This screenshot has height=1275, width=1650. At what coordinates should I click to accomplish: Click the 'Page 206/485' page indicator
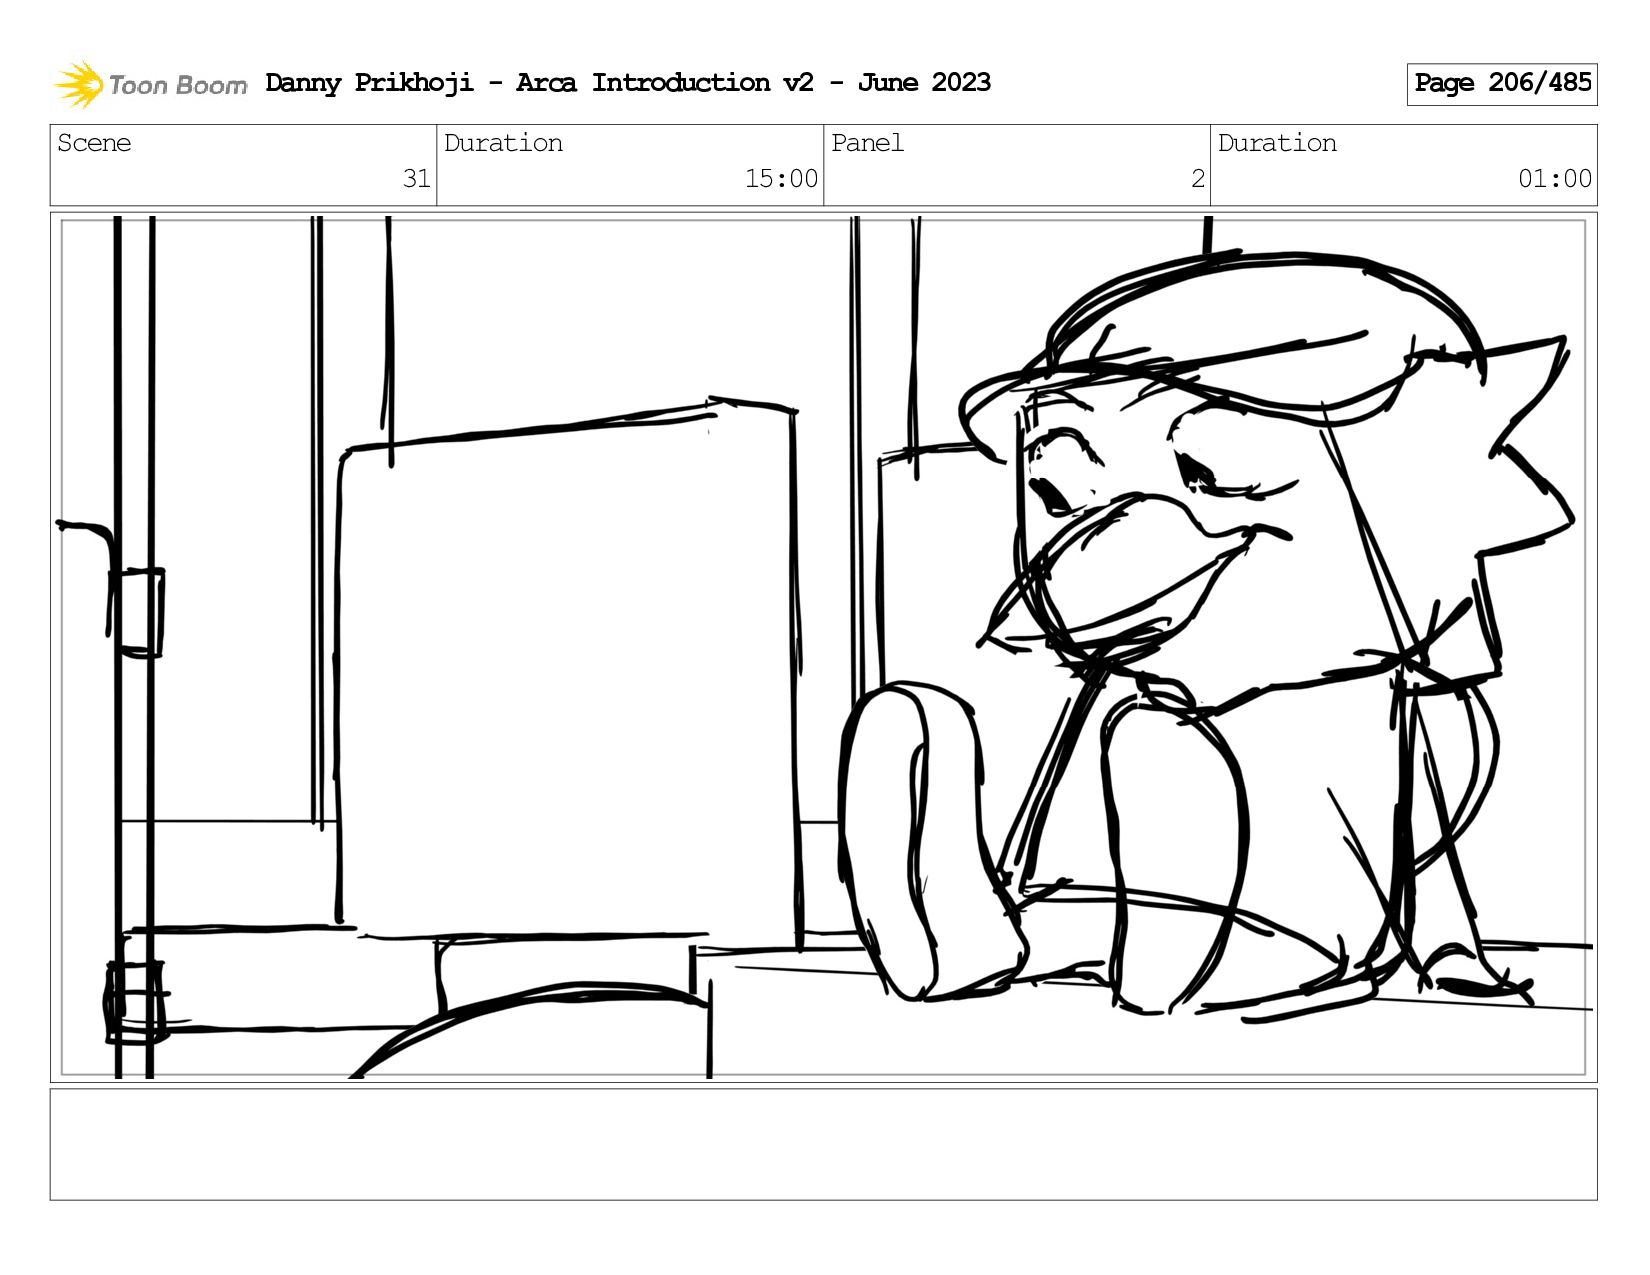point(1502,84)
